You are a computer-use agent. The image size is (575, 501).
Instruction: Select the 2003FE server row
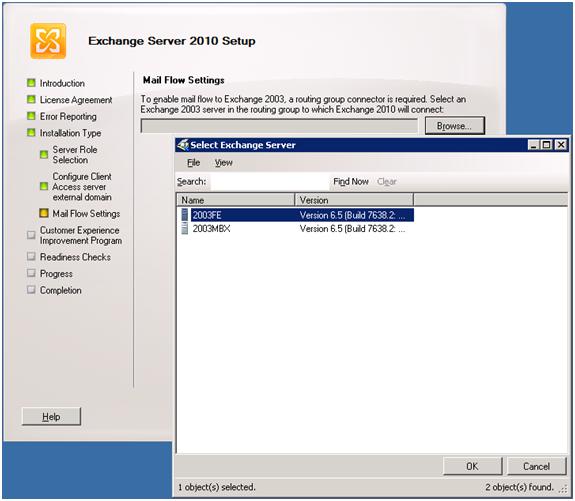(297, 215)
